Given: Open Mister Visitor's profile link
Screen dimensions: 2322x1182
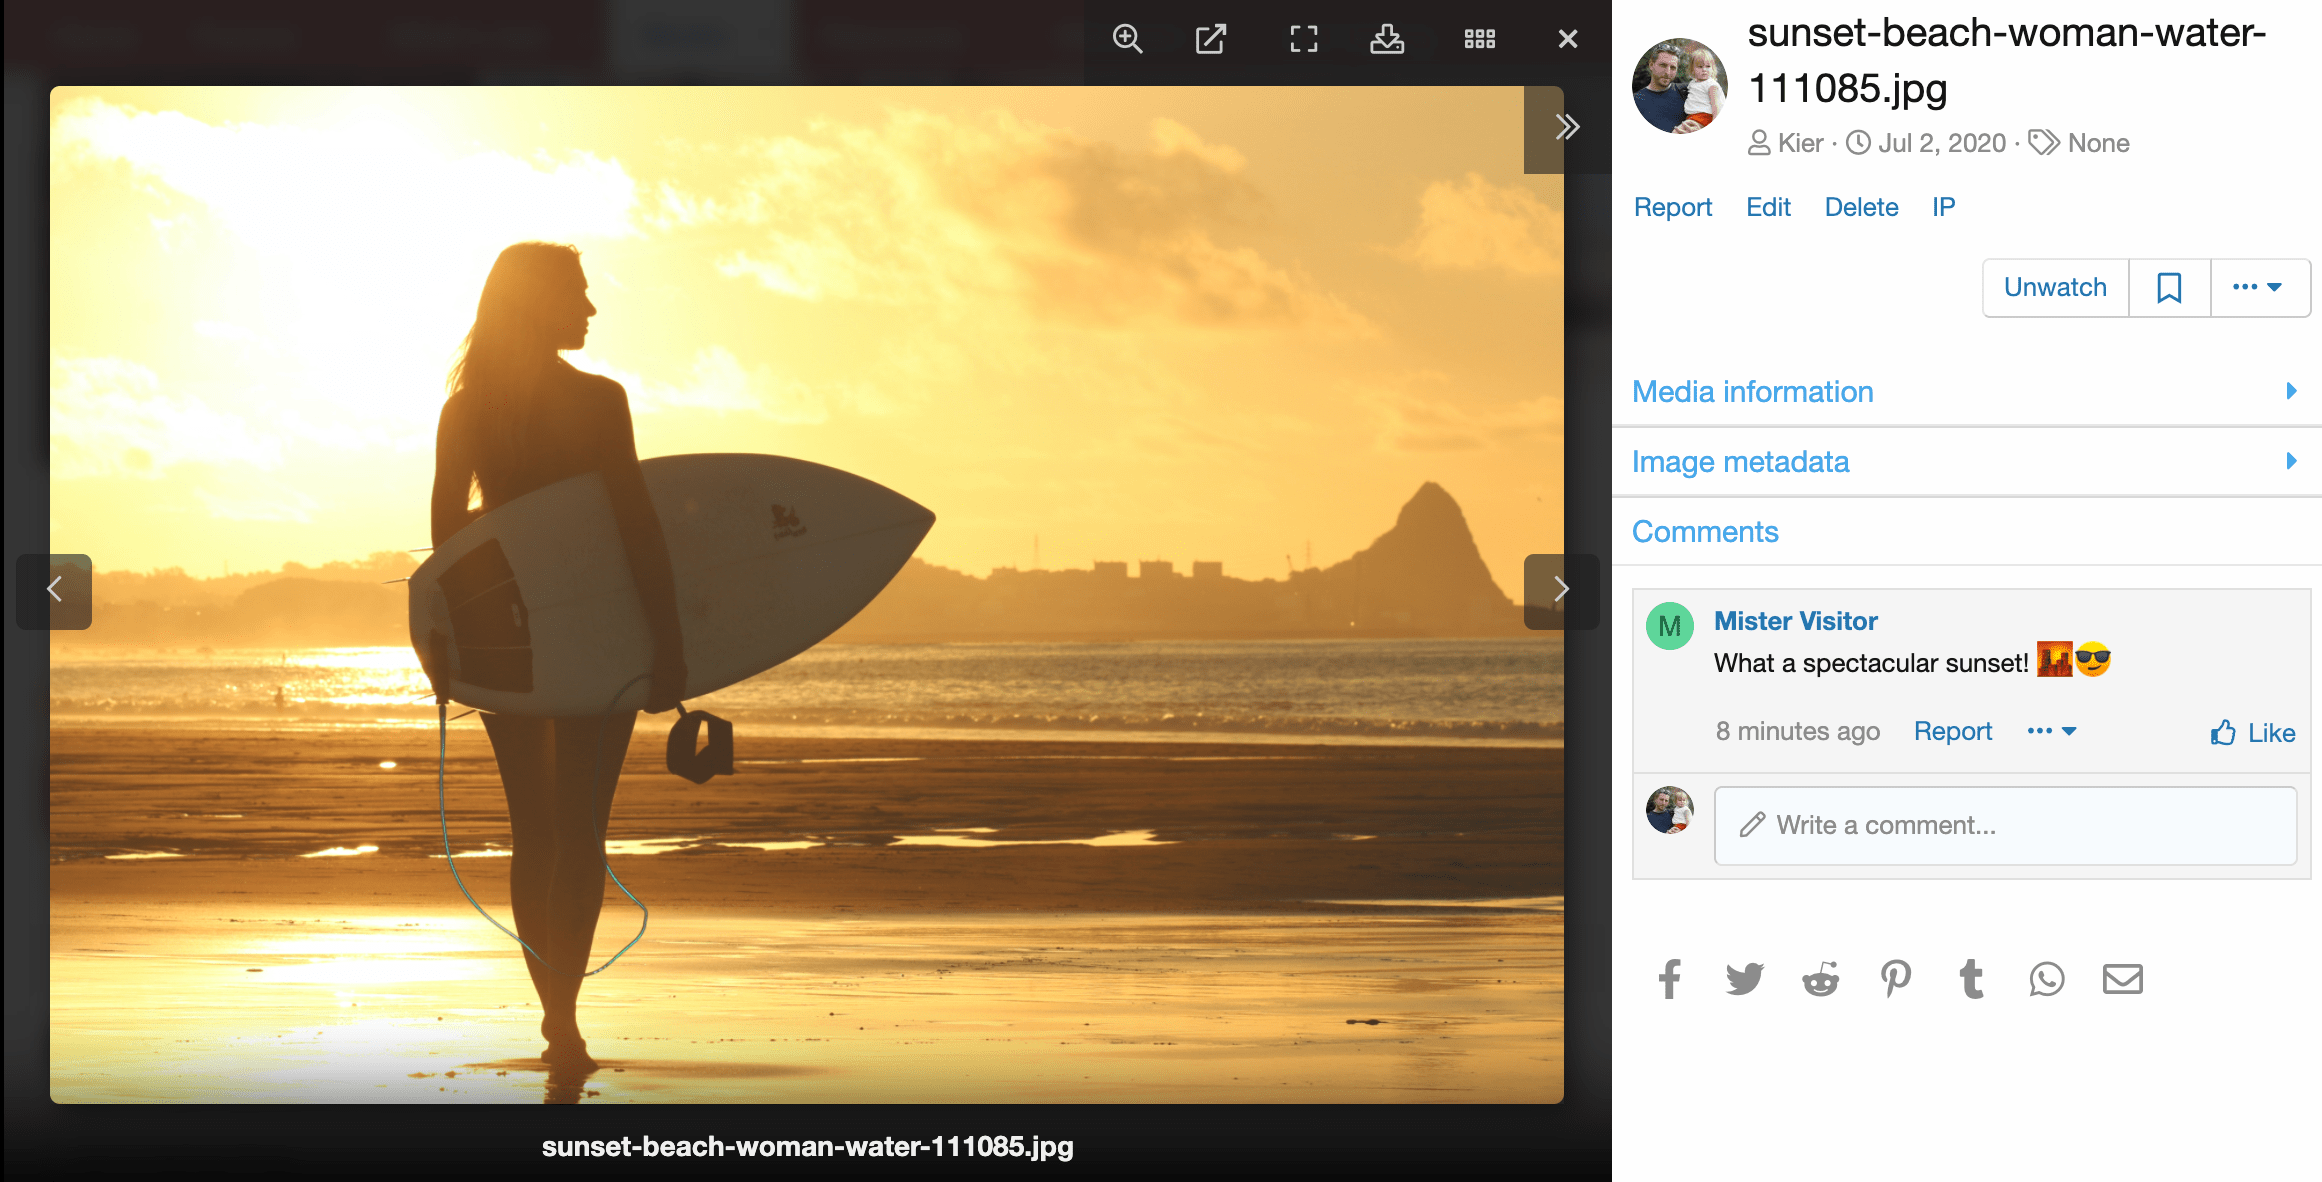Looking at the screenshot, I should (x=1795, y=621).
